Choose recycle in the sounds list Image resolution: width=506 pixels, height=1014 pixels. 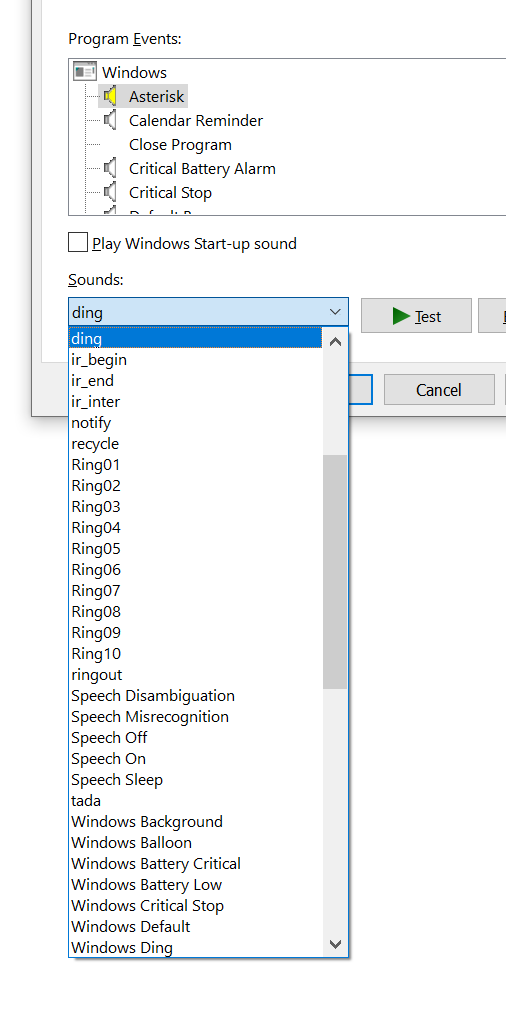tap(195, 444)
